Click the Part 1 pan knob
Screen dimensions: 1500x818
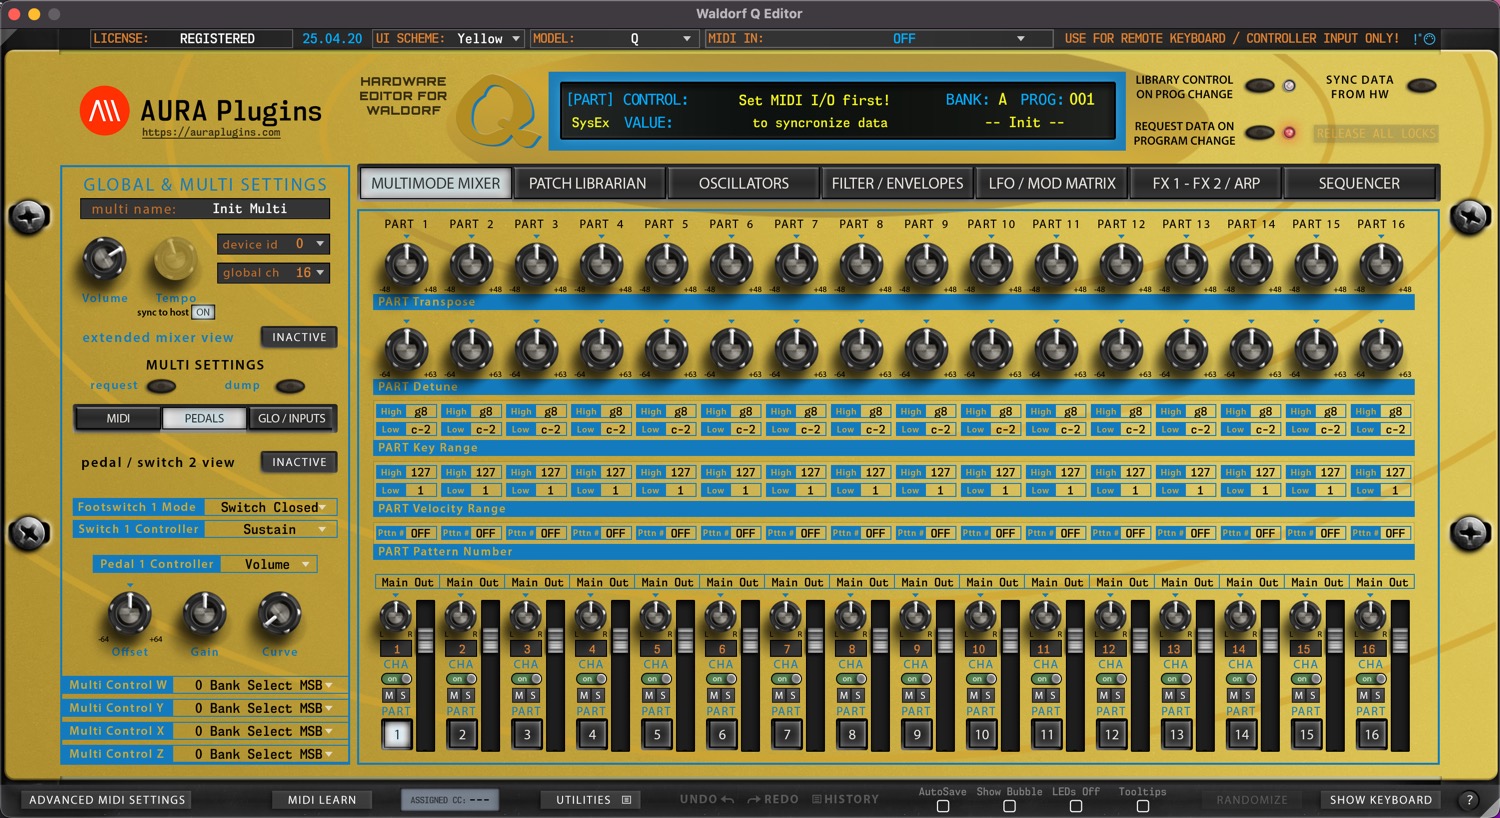coord(396,615)
